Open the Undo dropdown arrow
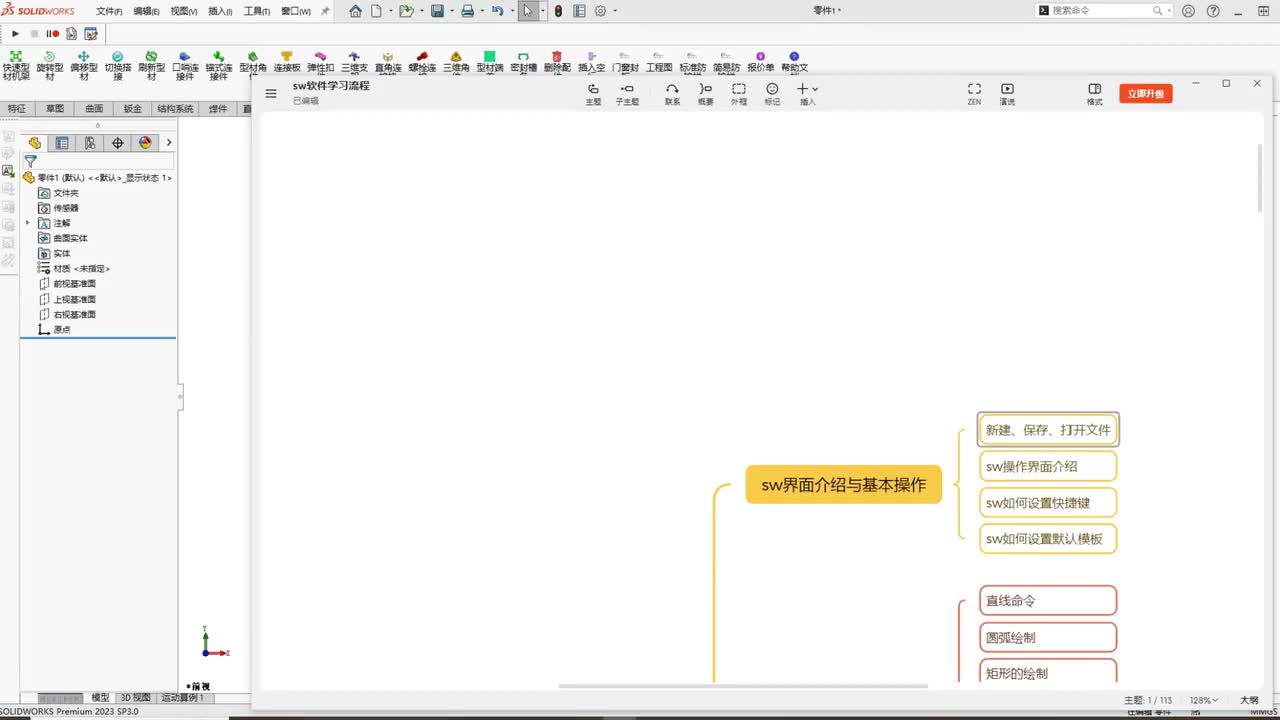 pyautogui.click(x=512, y=11)
